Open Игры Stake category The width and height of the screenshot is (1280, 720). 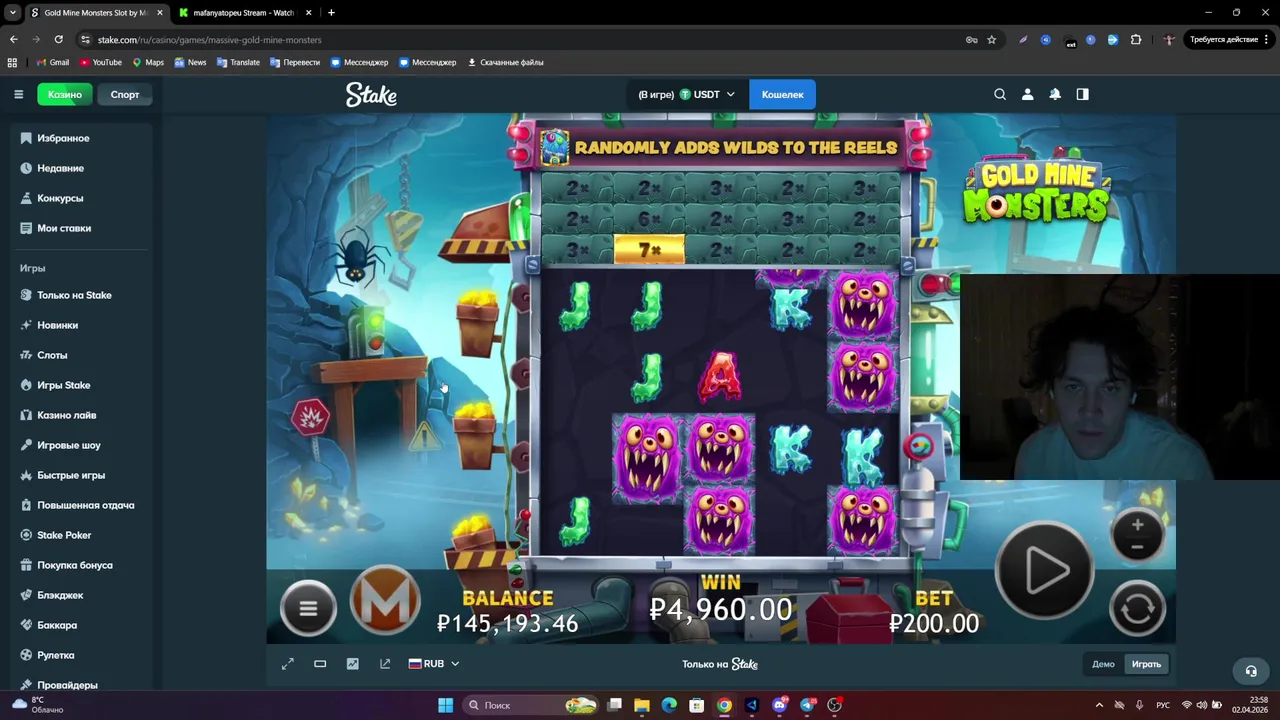[x=80, y=385]
